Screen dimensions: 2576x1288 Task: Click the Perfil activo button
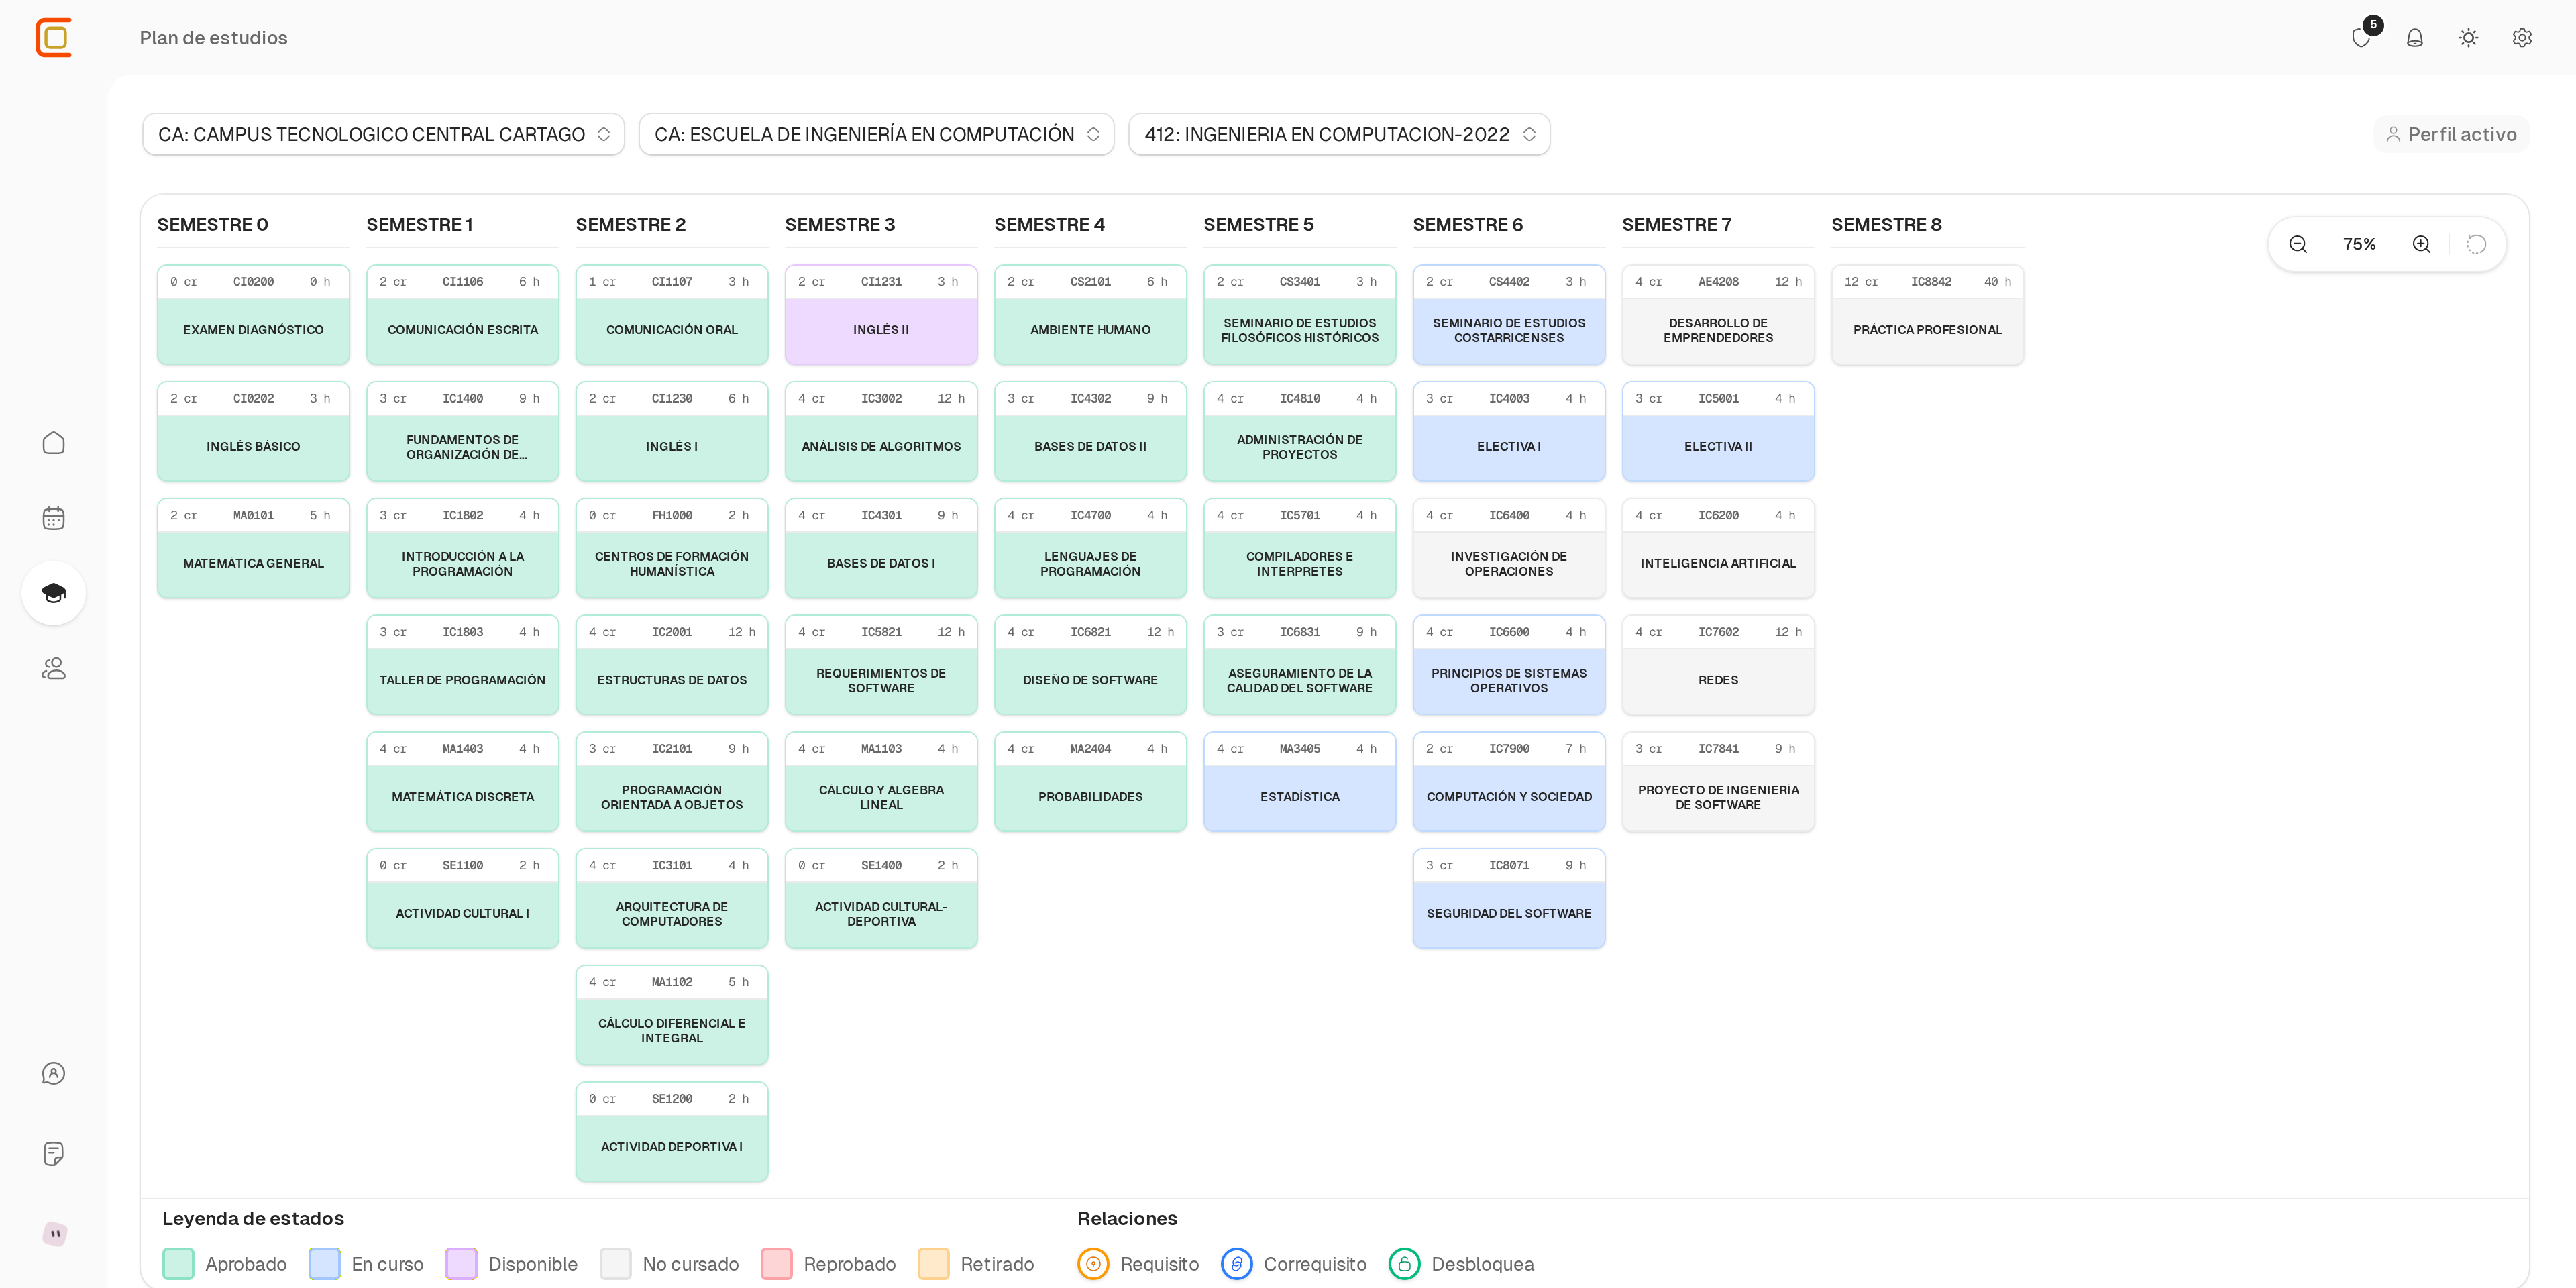click(x=2451, y=134)
